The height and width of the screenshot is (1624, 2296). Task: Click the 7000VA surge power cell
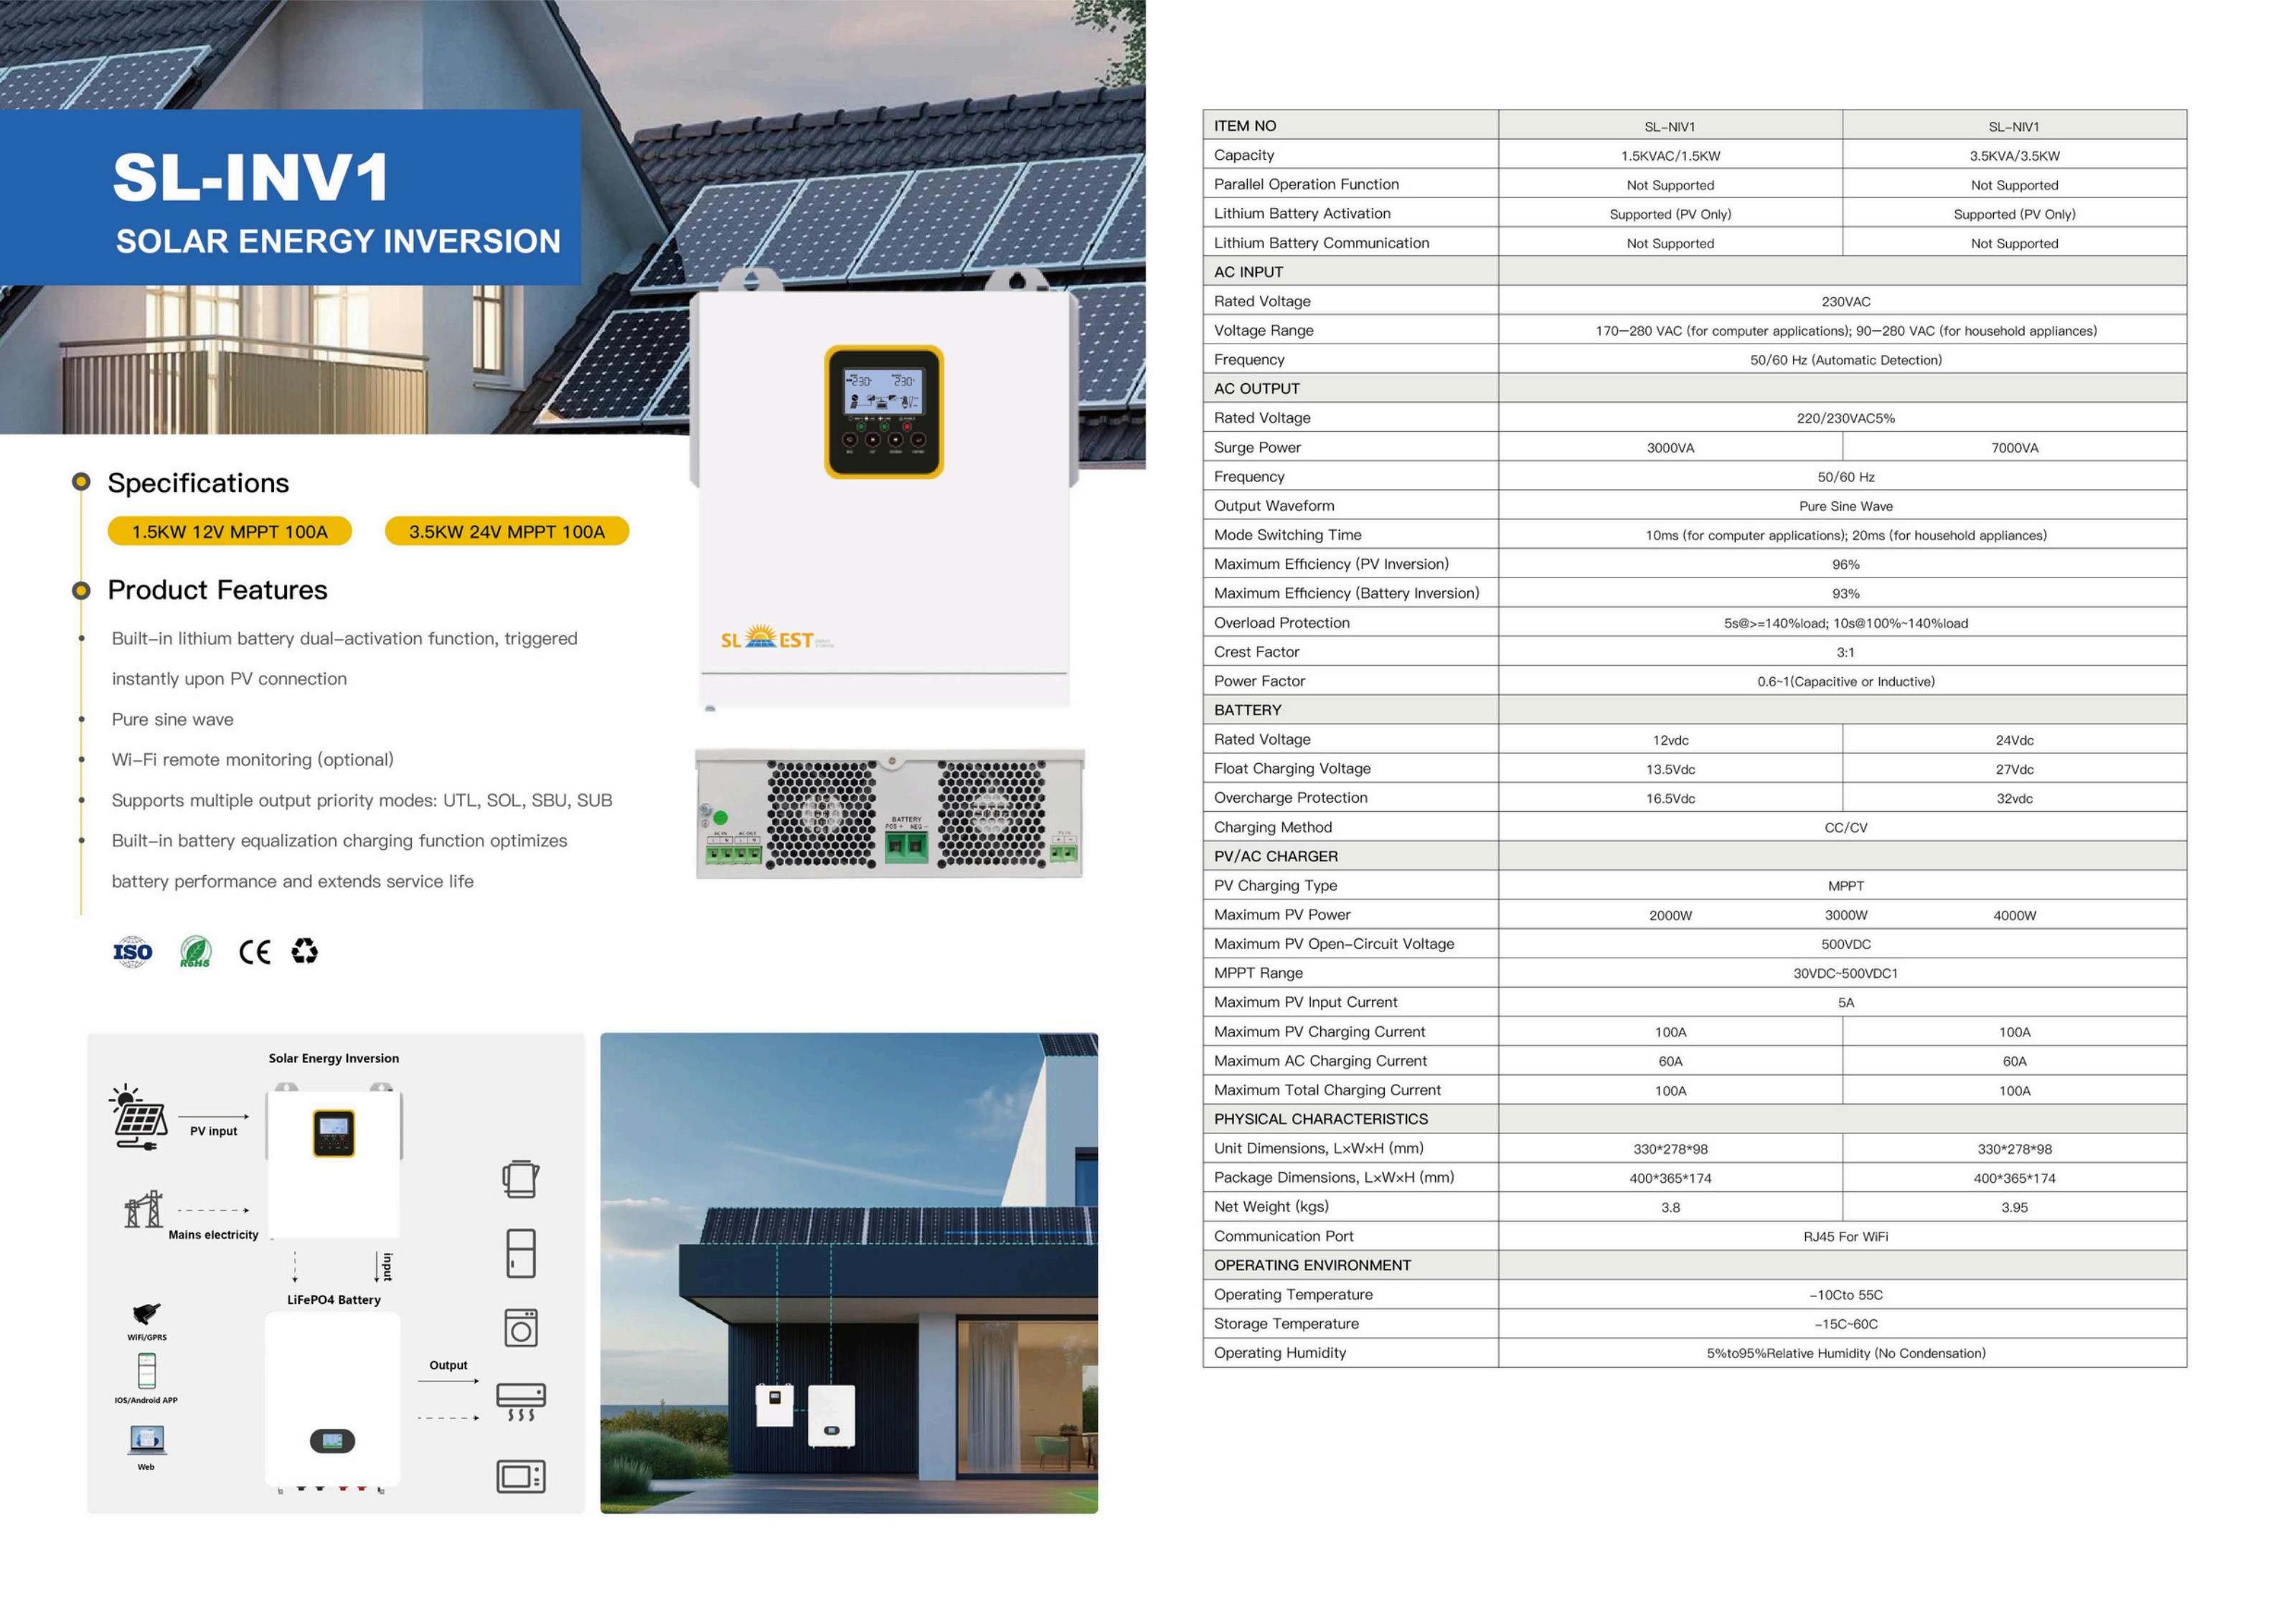(2014, 447)
